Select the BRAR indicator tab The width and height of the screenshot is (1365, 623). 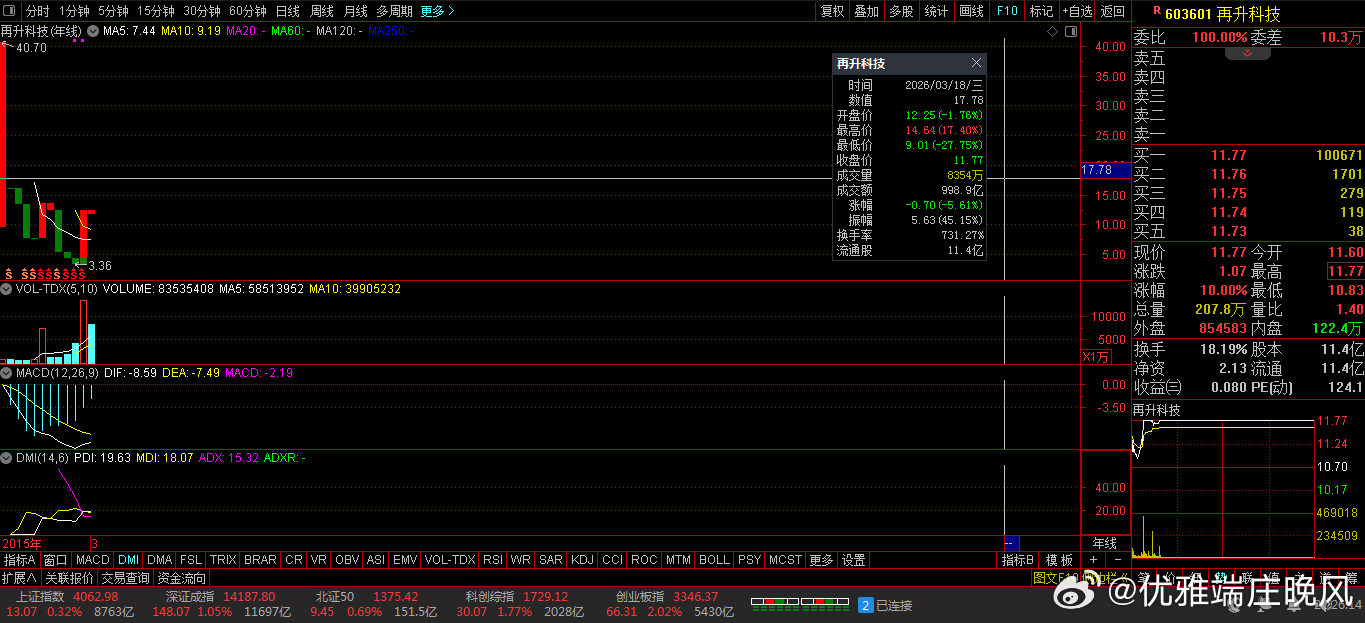tap(260, 560)
